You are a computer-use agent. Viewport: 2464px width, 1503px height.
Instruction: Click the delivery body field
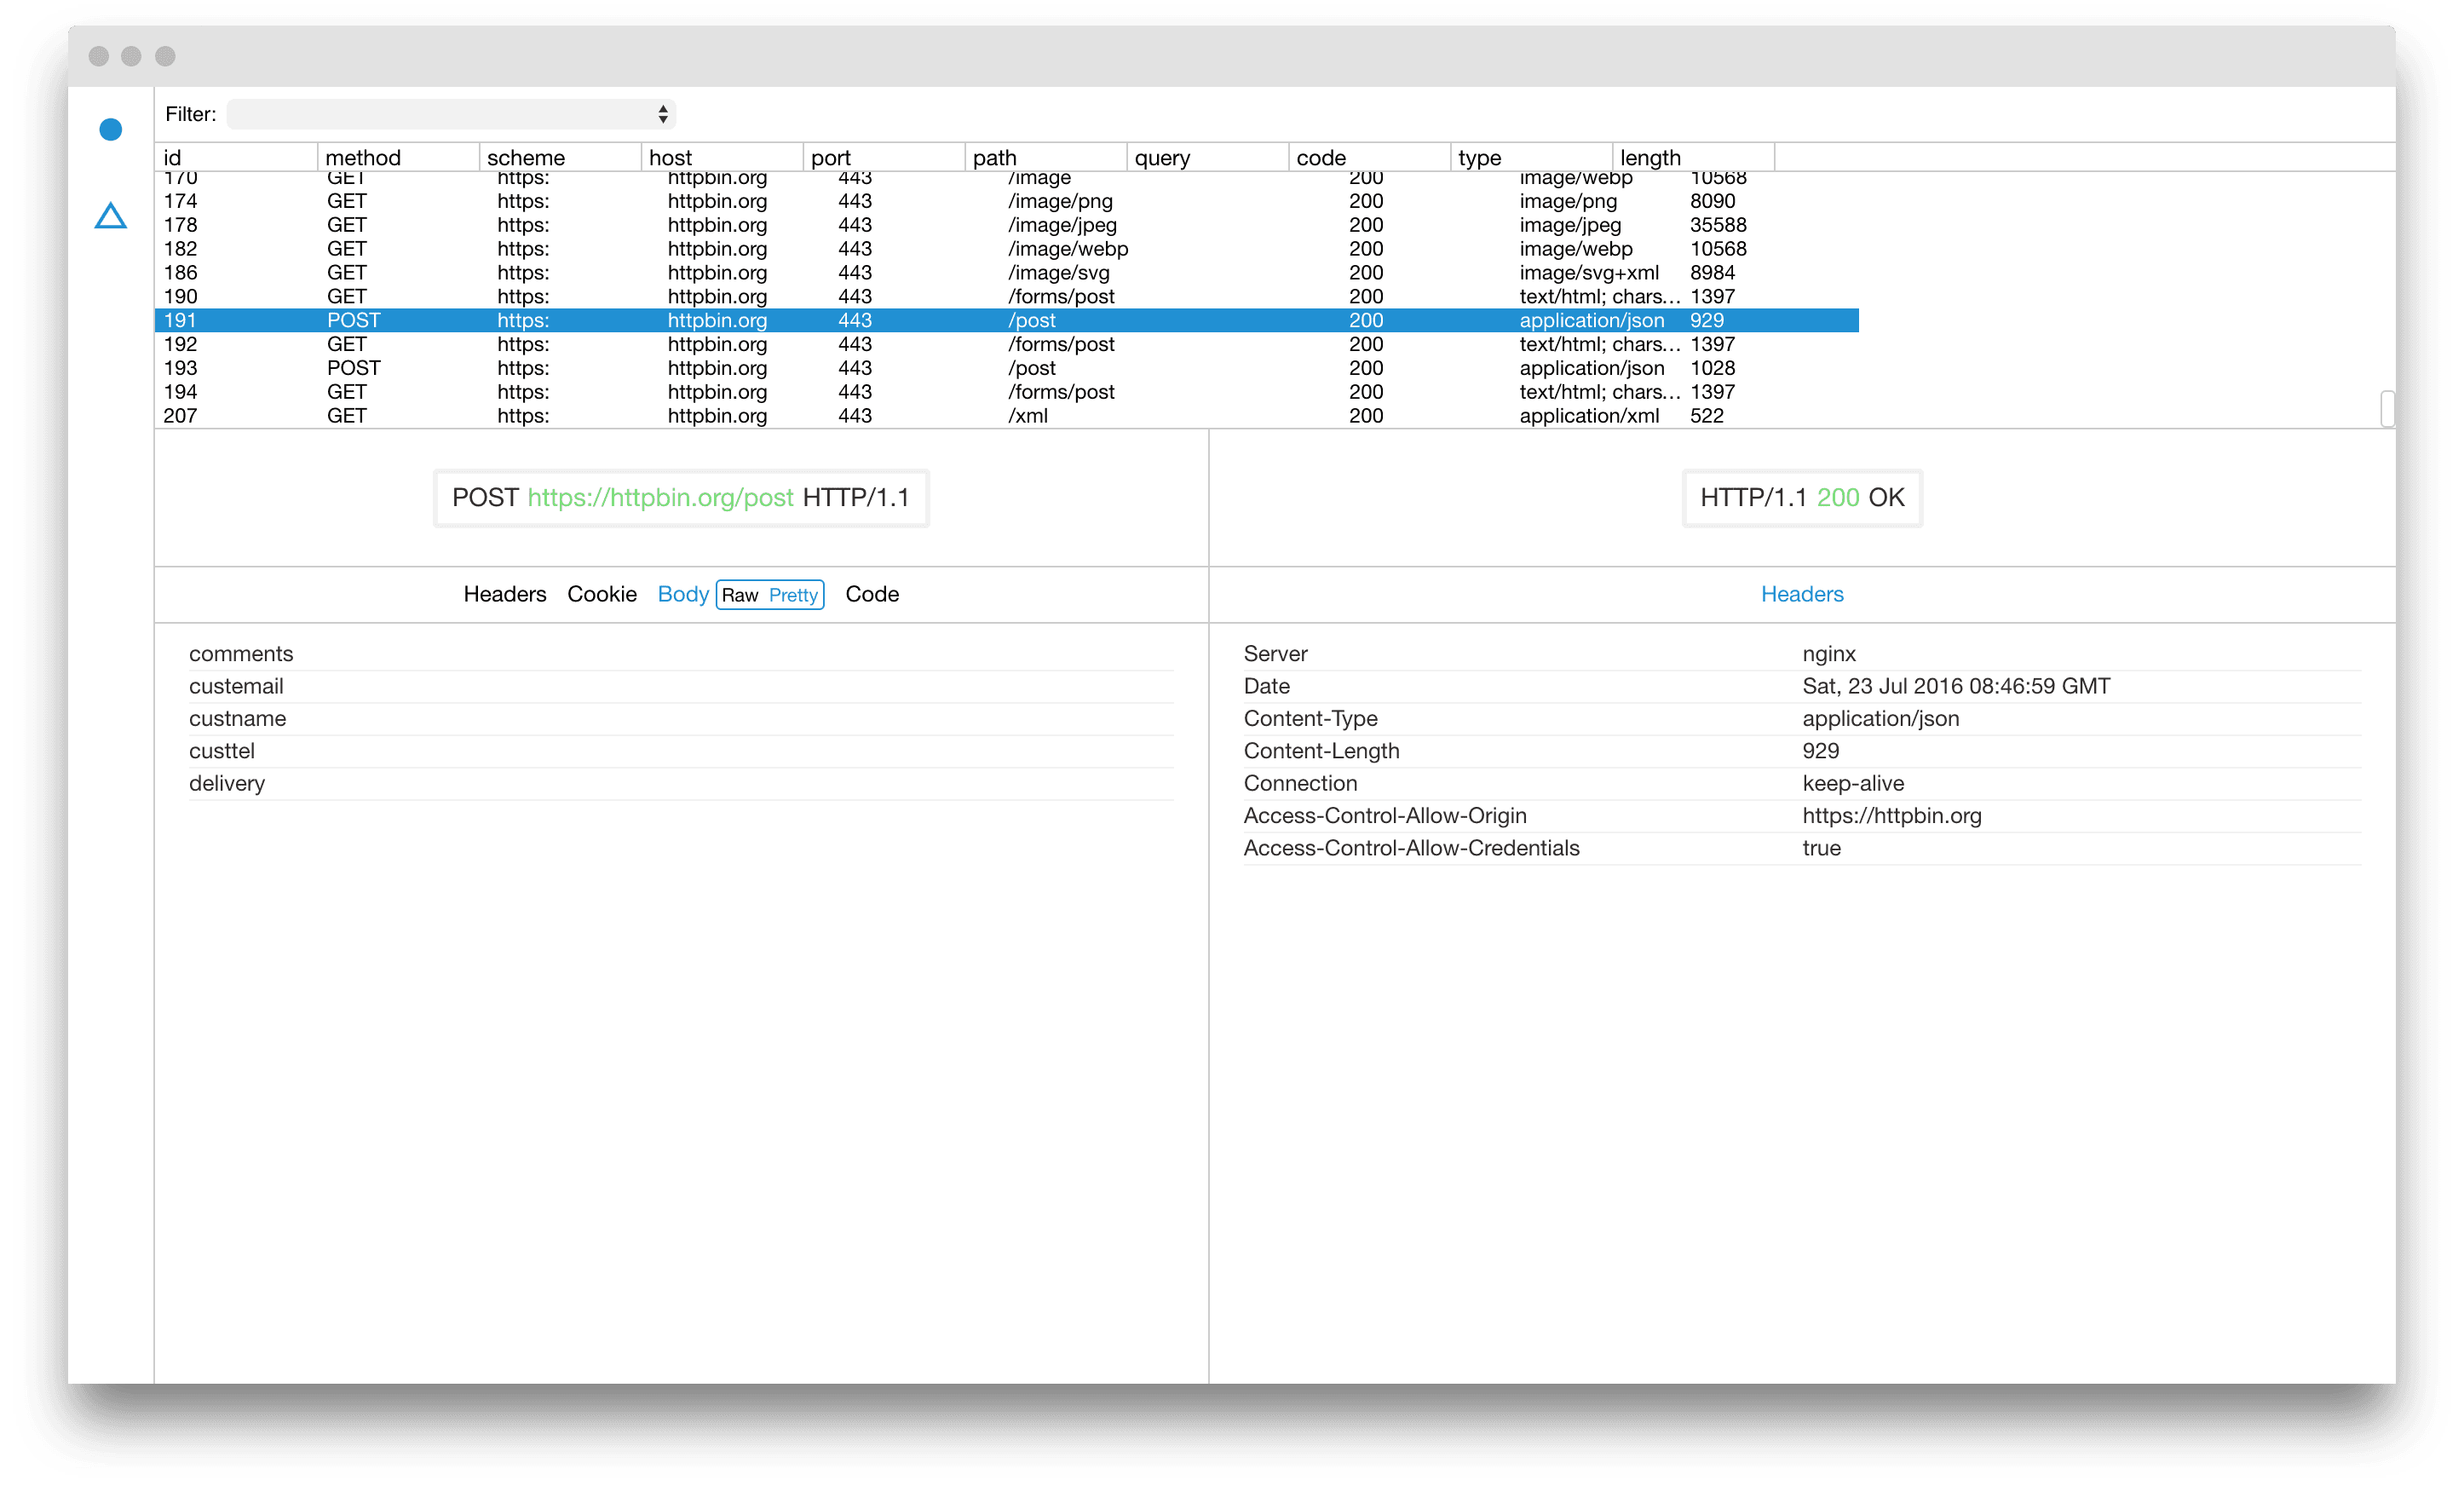point(681,783)
